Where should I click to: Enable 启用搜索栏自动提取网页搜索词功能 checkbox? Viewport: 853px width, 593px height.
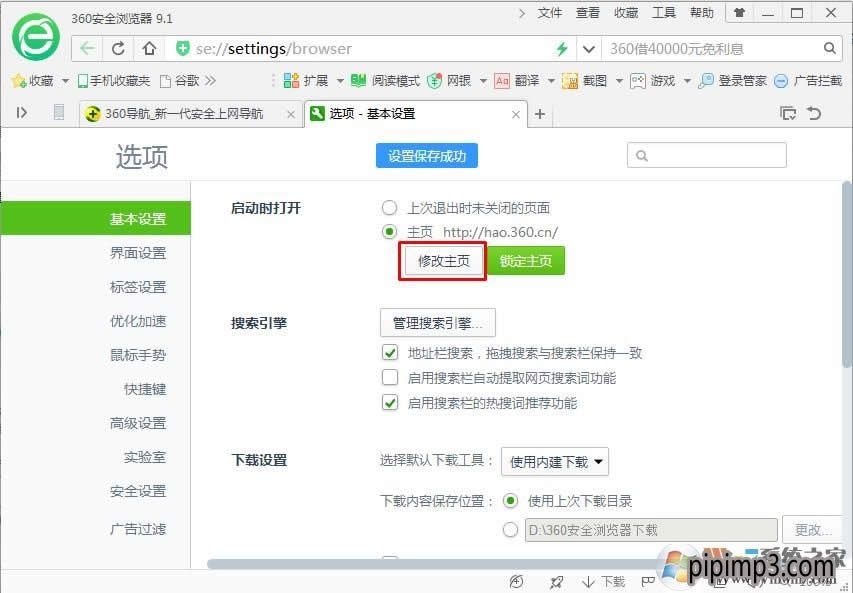click(x=389, y=378)
